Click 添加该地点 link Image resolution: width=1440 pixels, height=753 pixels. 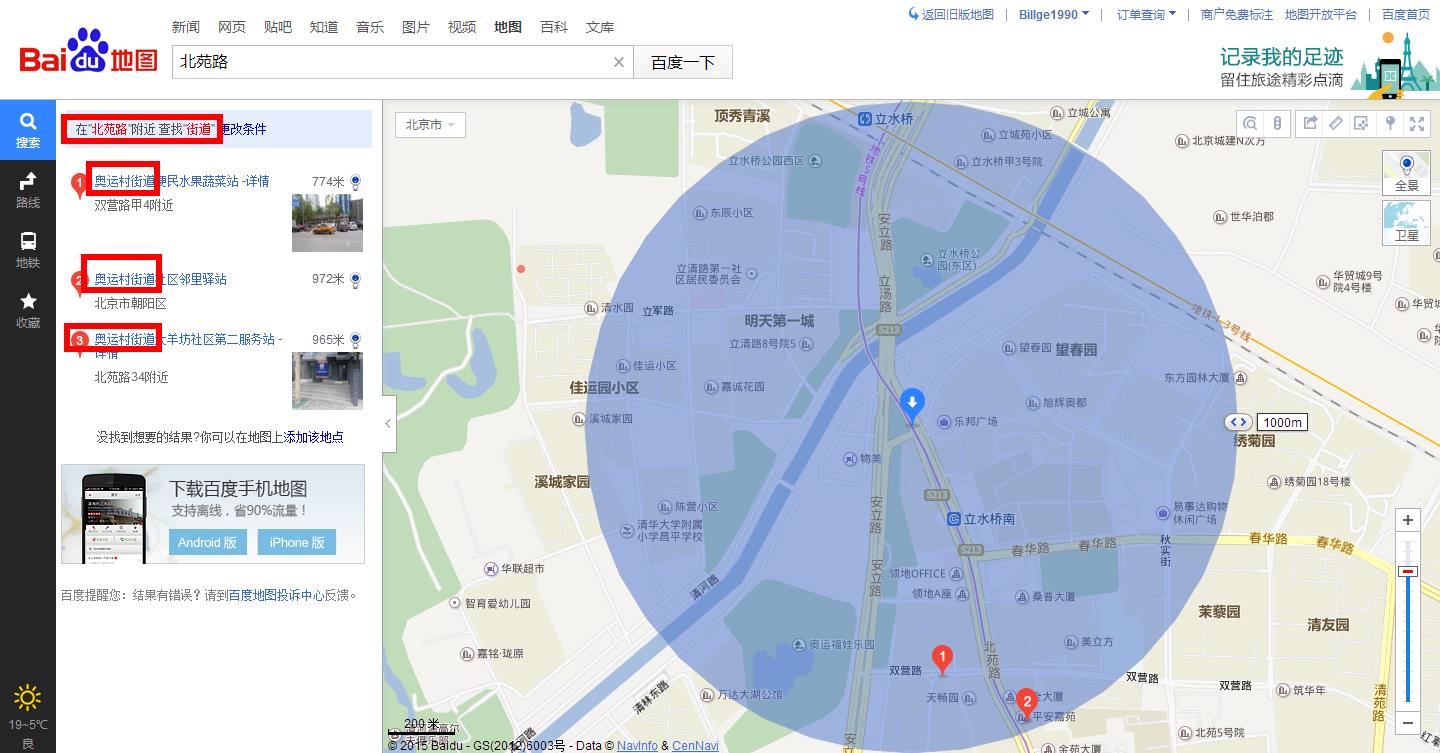pyautogui.click(x=314, y=437)
